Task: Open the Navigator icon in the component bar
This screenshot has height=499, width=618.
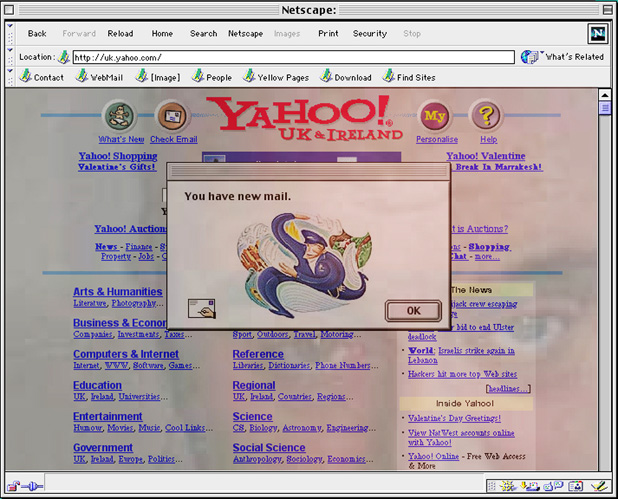Action: click(x=508, y=486)
